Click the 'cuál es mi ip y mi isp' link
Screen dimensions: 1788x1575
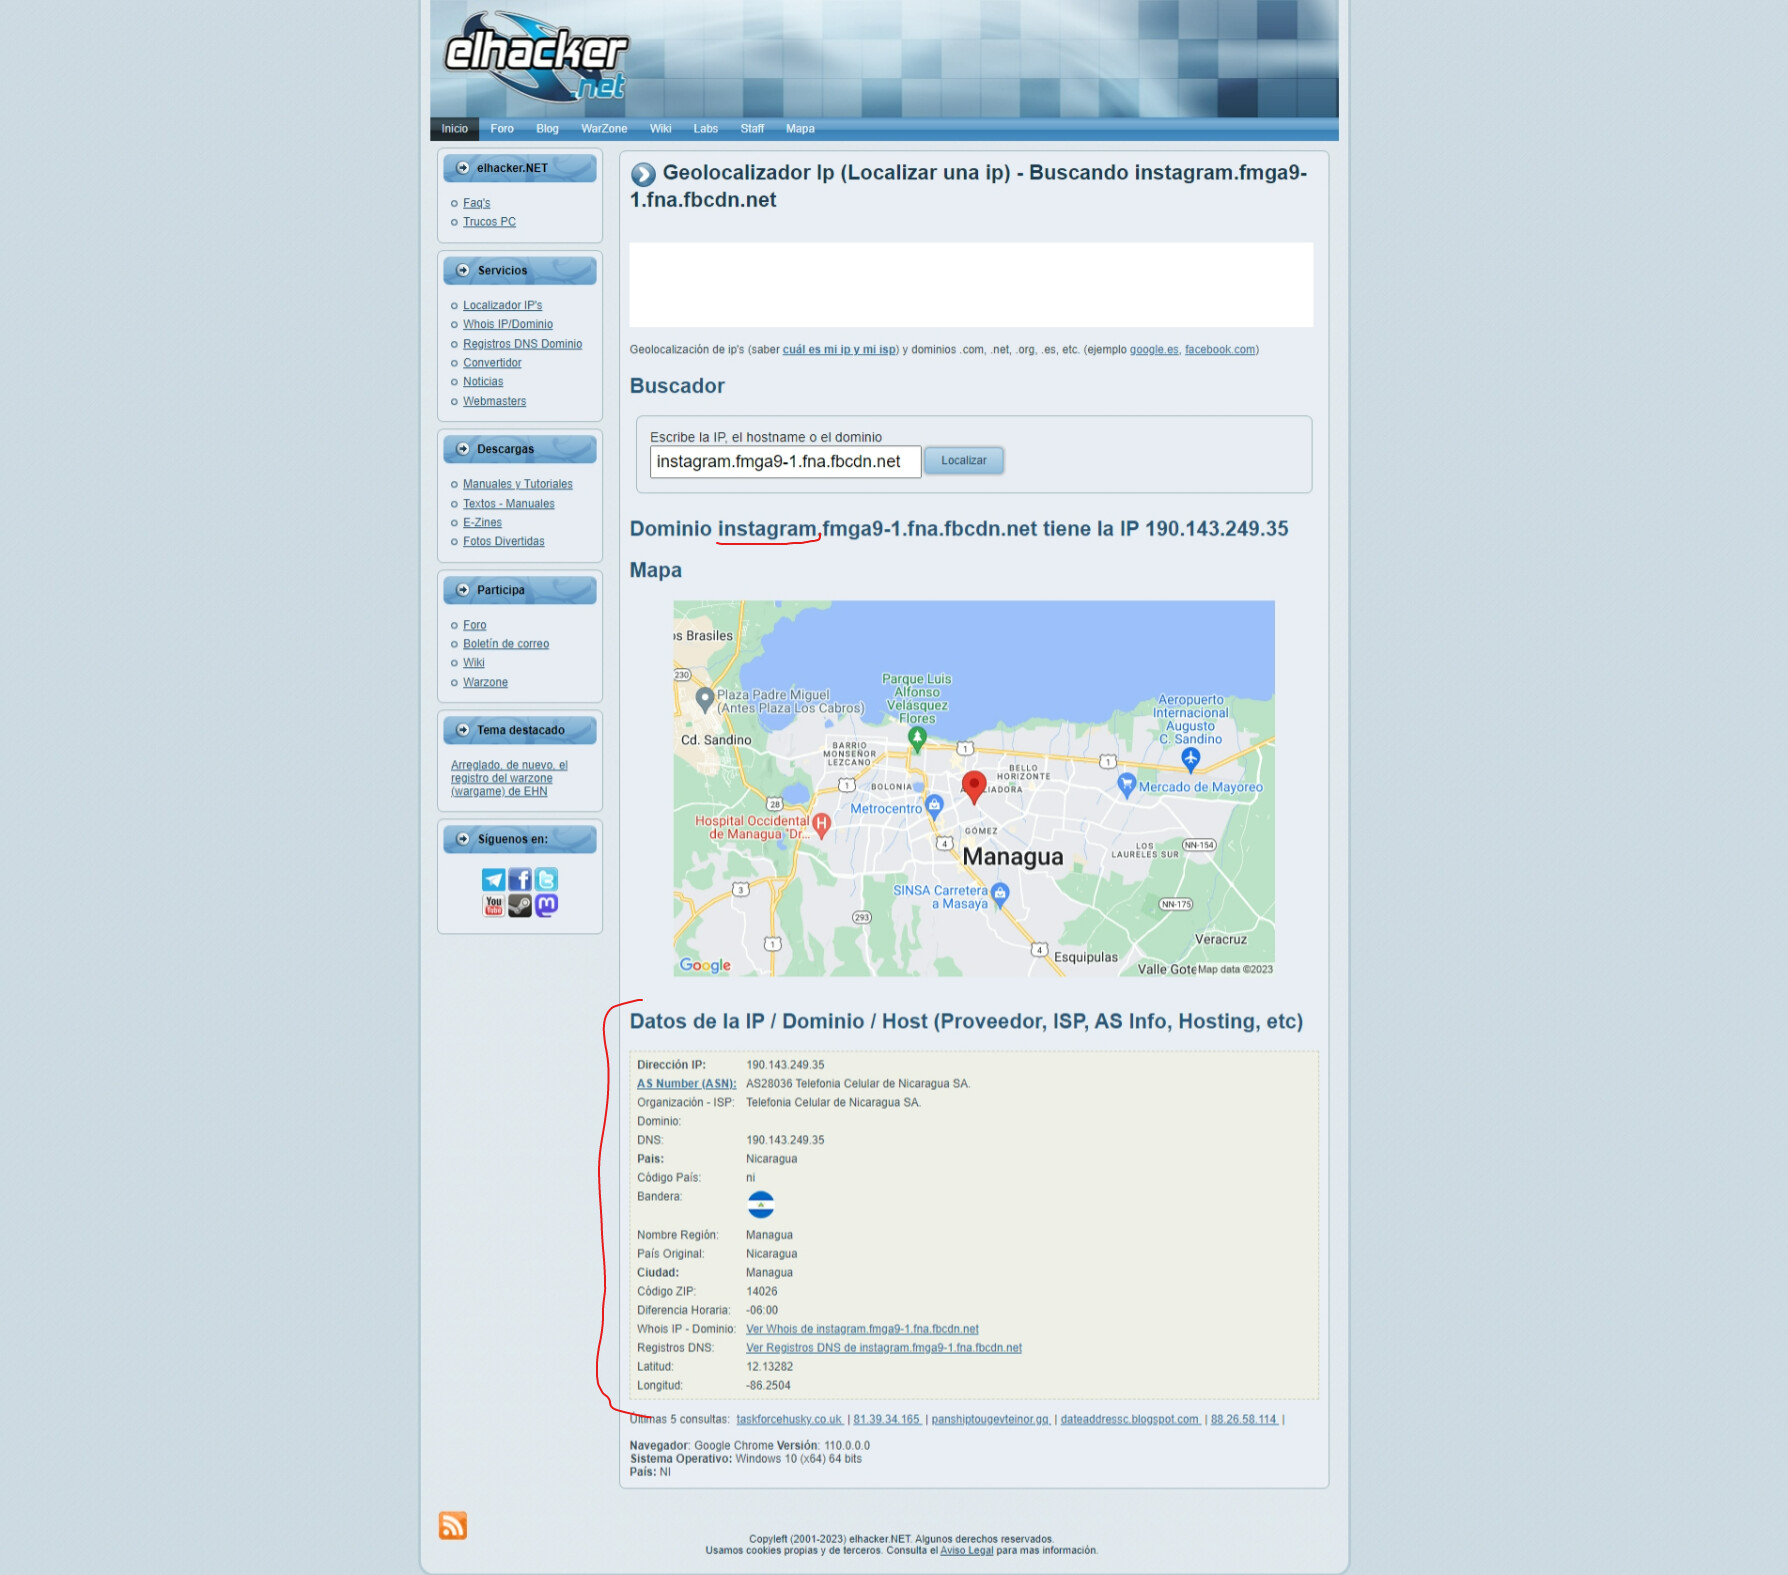[x=839, y=350]
